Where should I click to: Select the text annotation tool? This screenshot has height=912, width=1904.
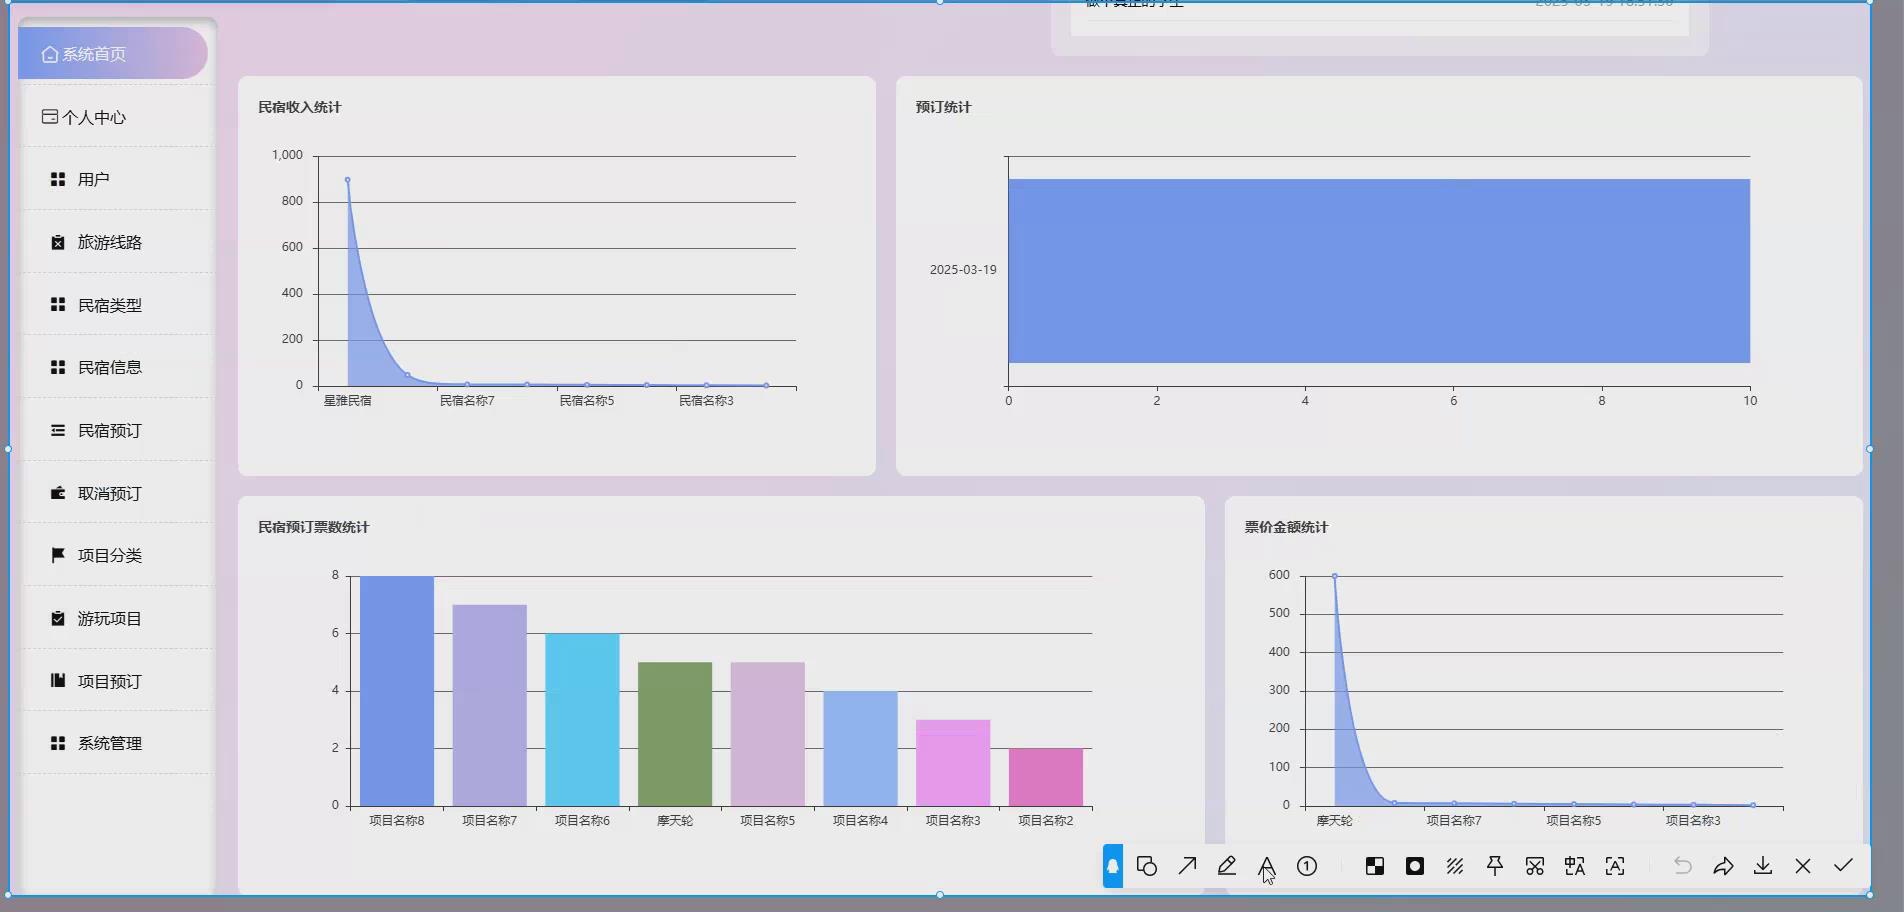(x=1267, y=866)
